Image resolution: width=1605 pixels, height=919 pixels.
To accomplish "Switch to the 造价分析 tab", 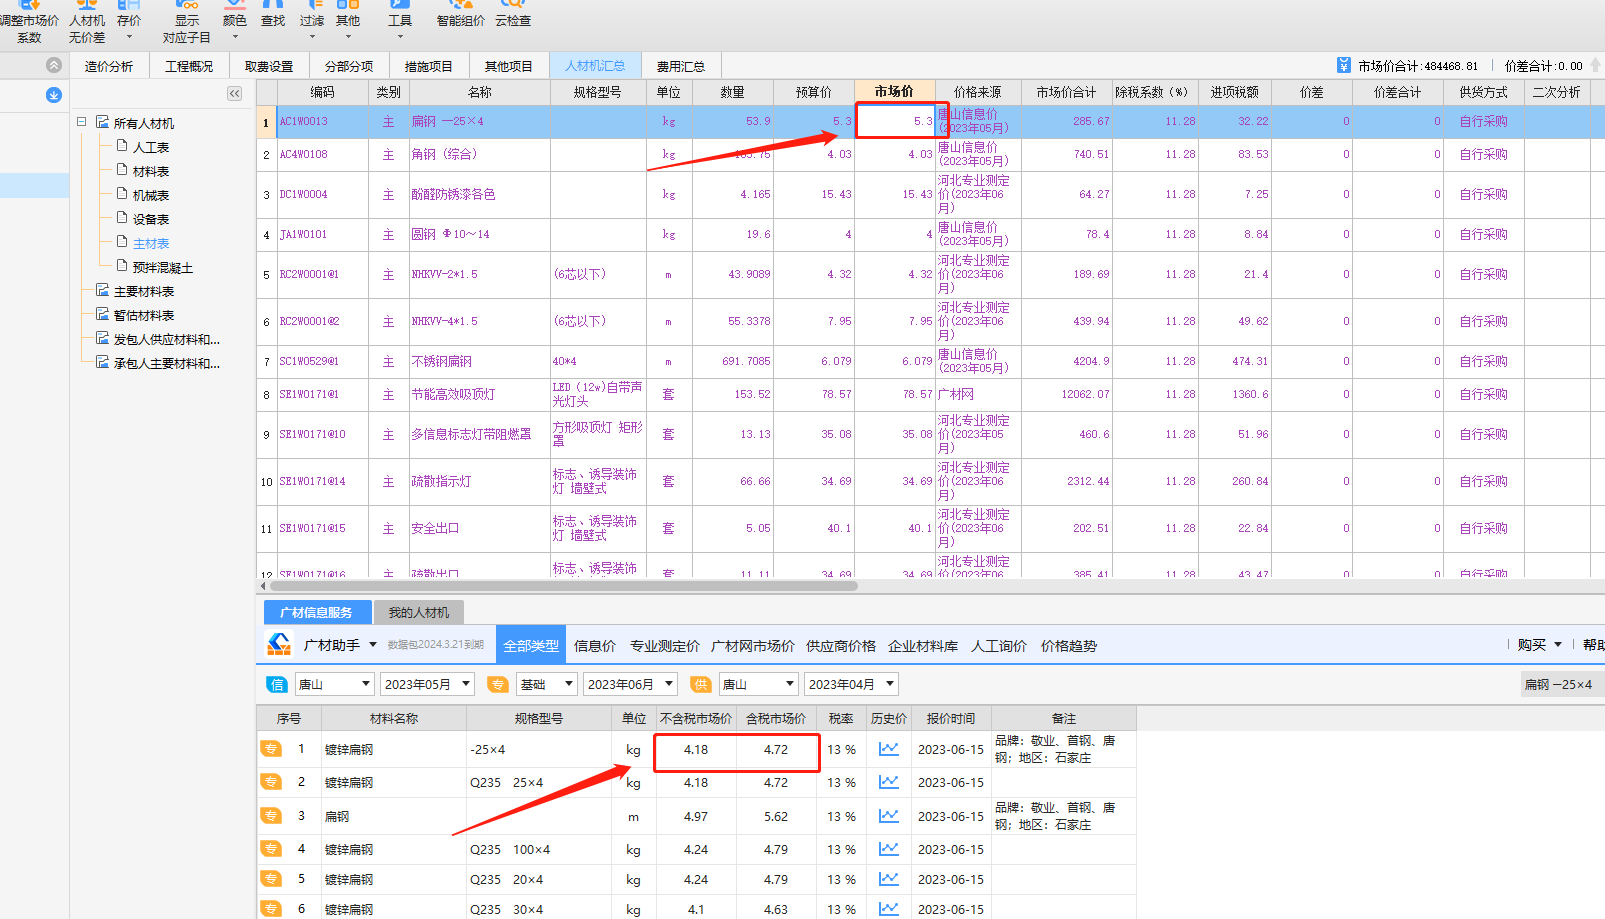I will coord(109,66).
